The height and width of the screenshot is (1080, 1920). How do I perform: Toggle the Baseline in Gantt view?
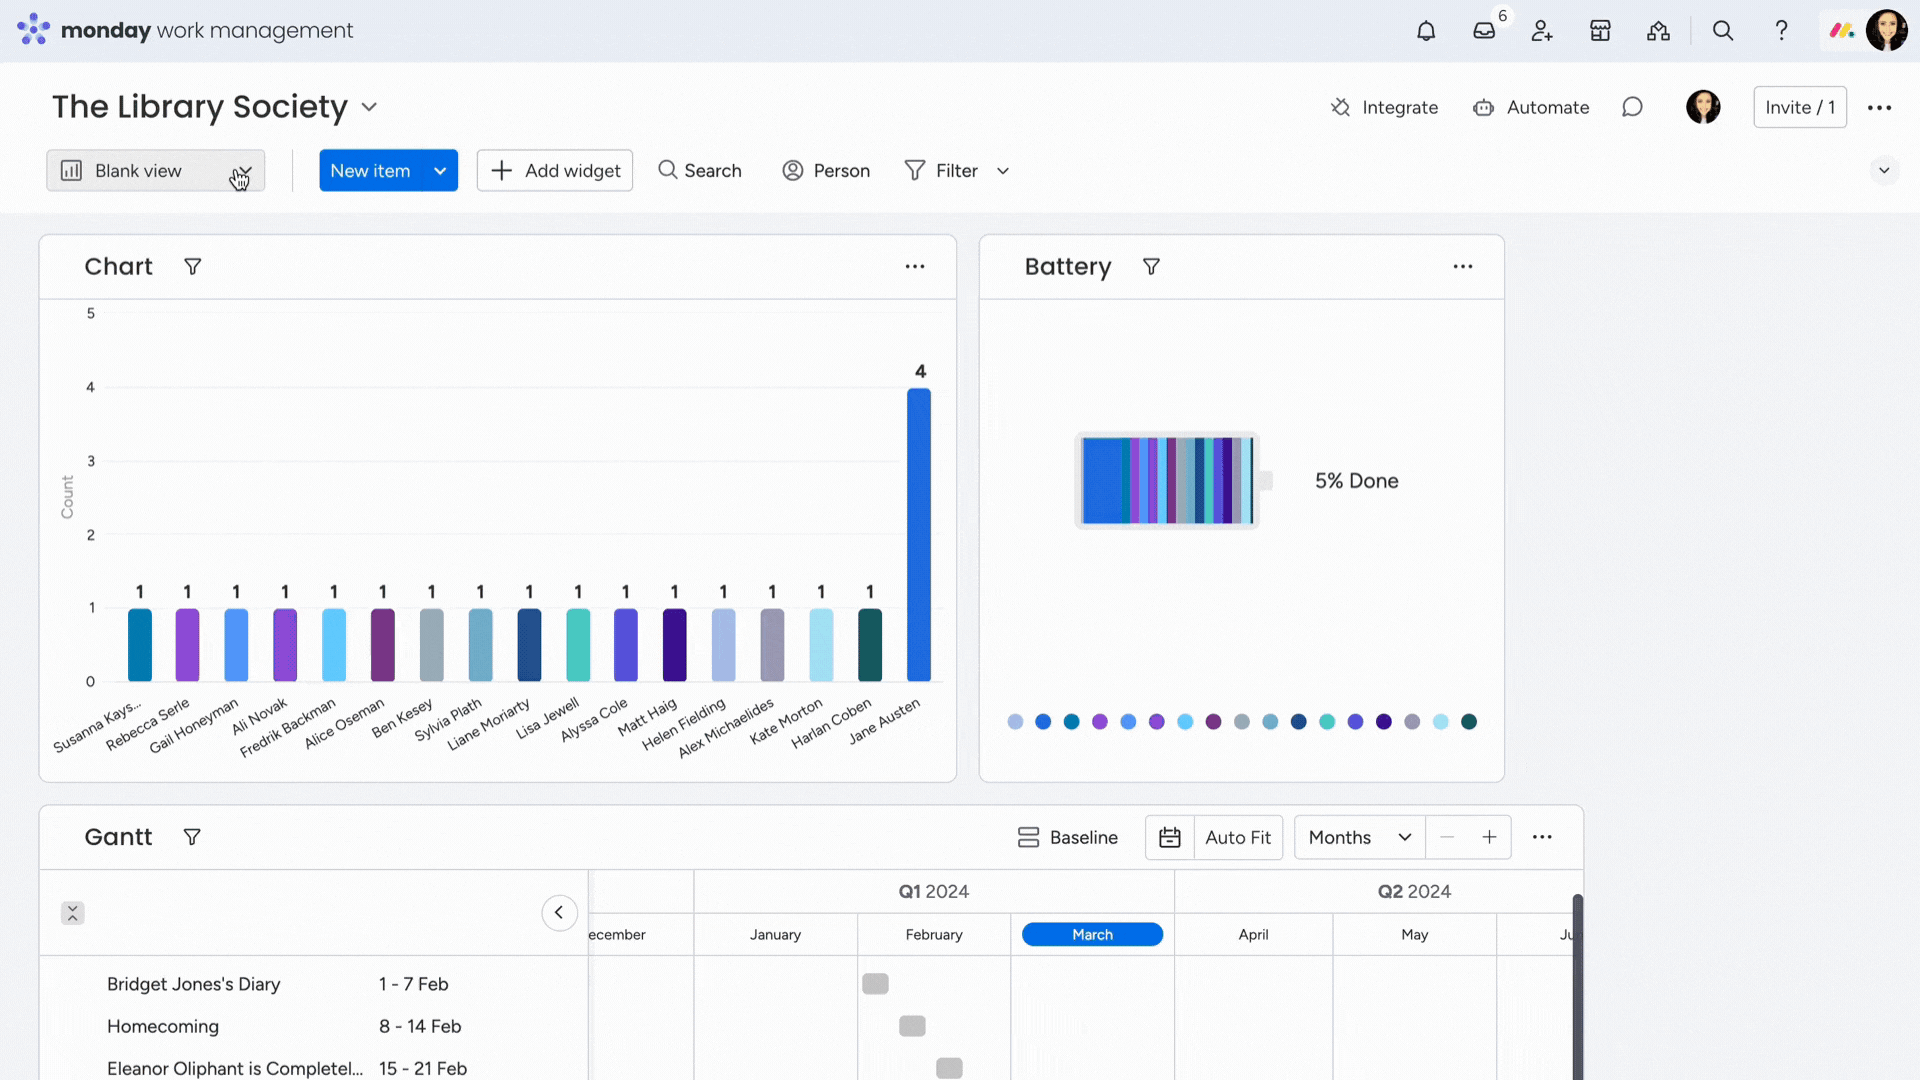pyautogui.click(x=1068, y=836)
